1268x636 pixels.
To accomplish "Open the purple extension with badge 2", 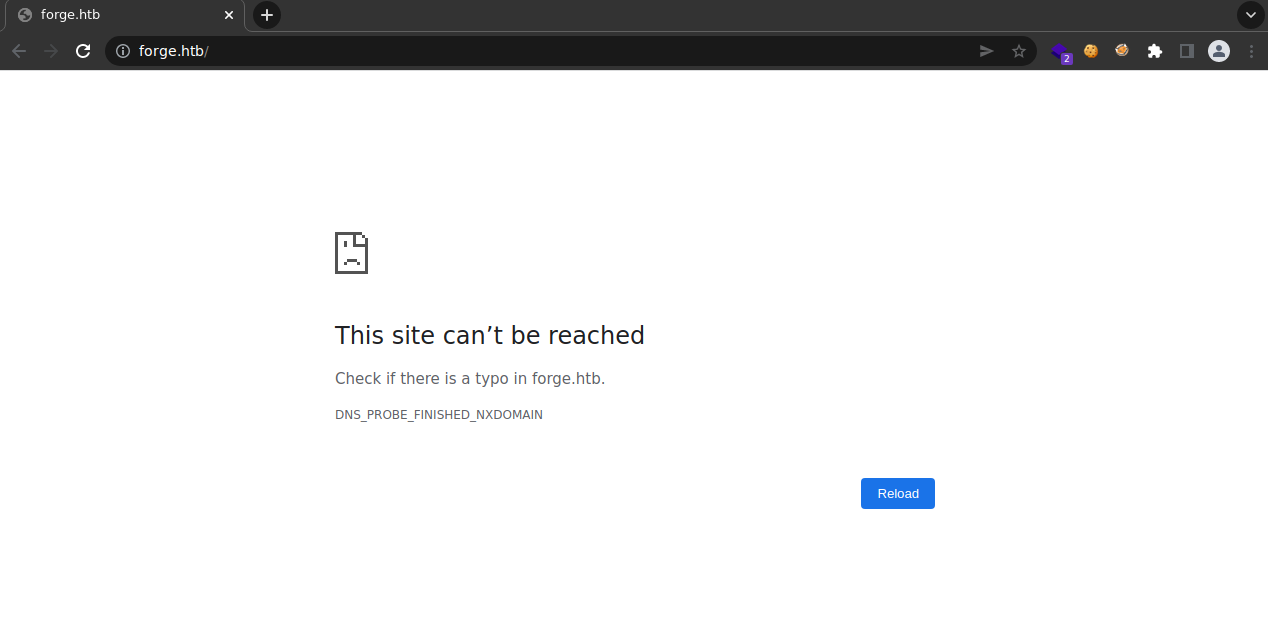I will [1060, 51].
